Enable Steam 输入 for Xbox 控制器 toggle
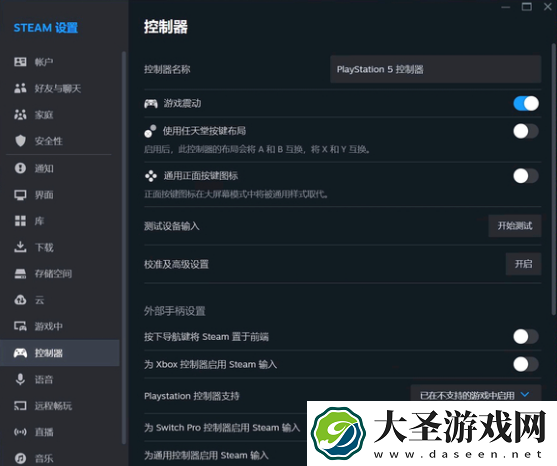 526,364
